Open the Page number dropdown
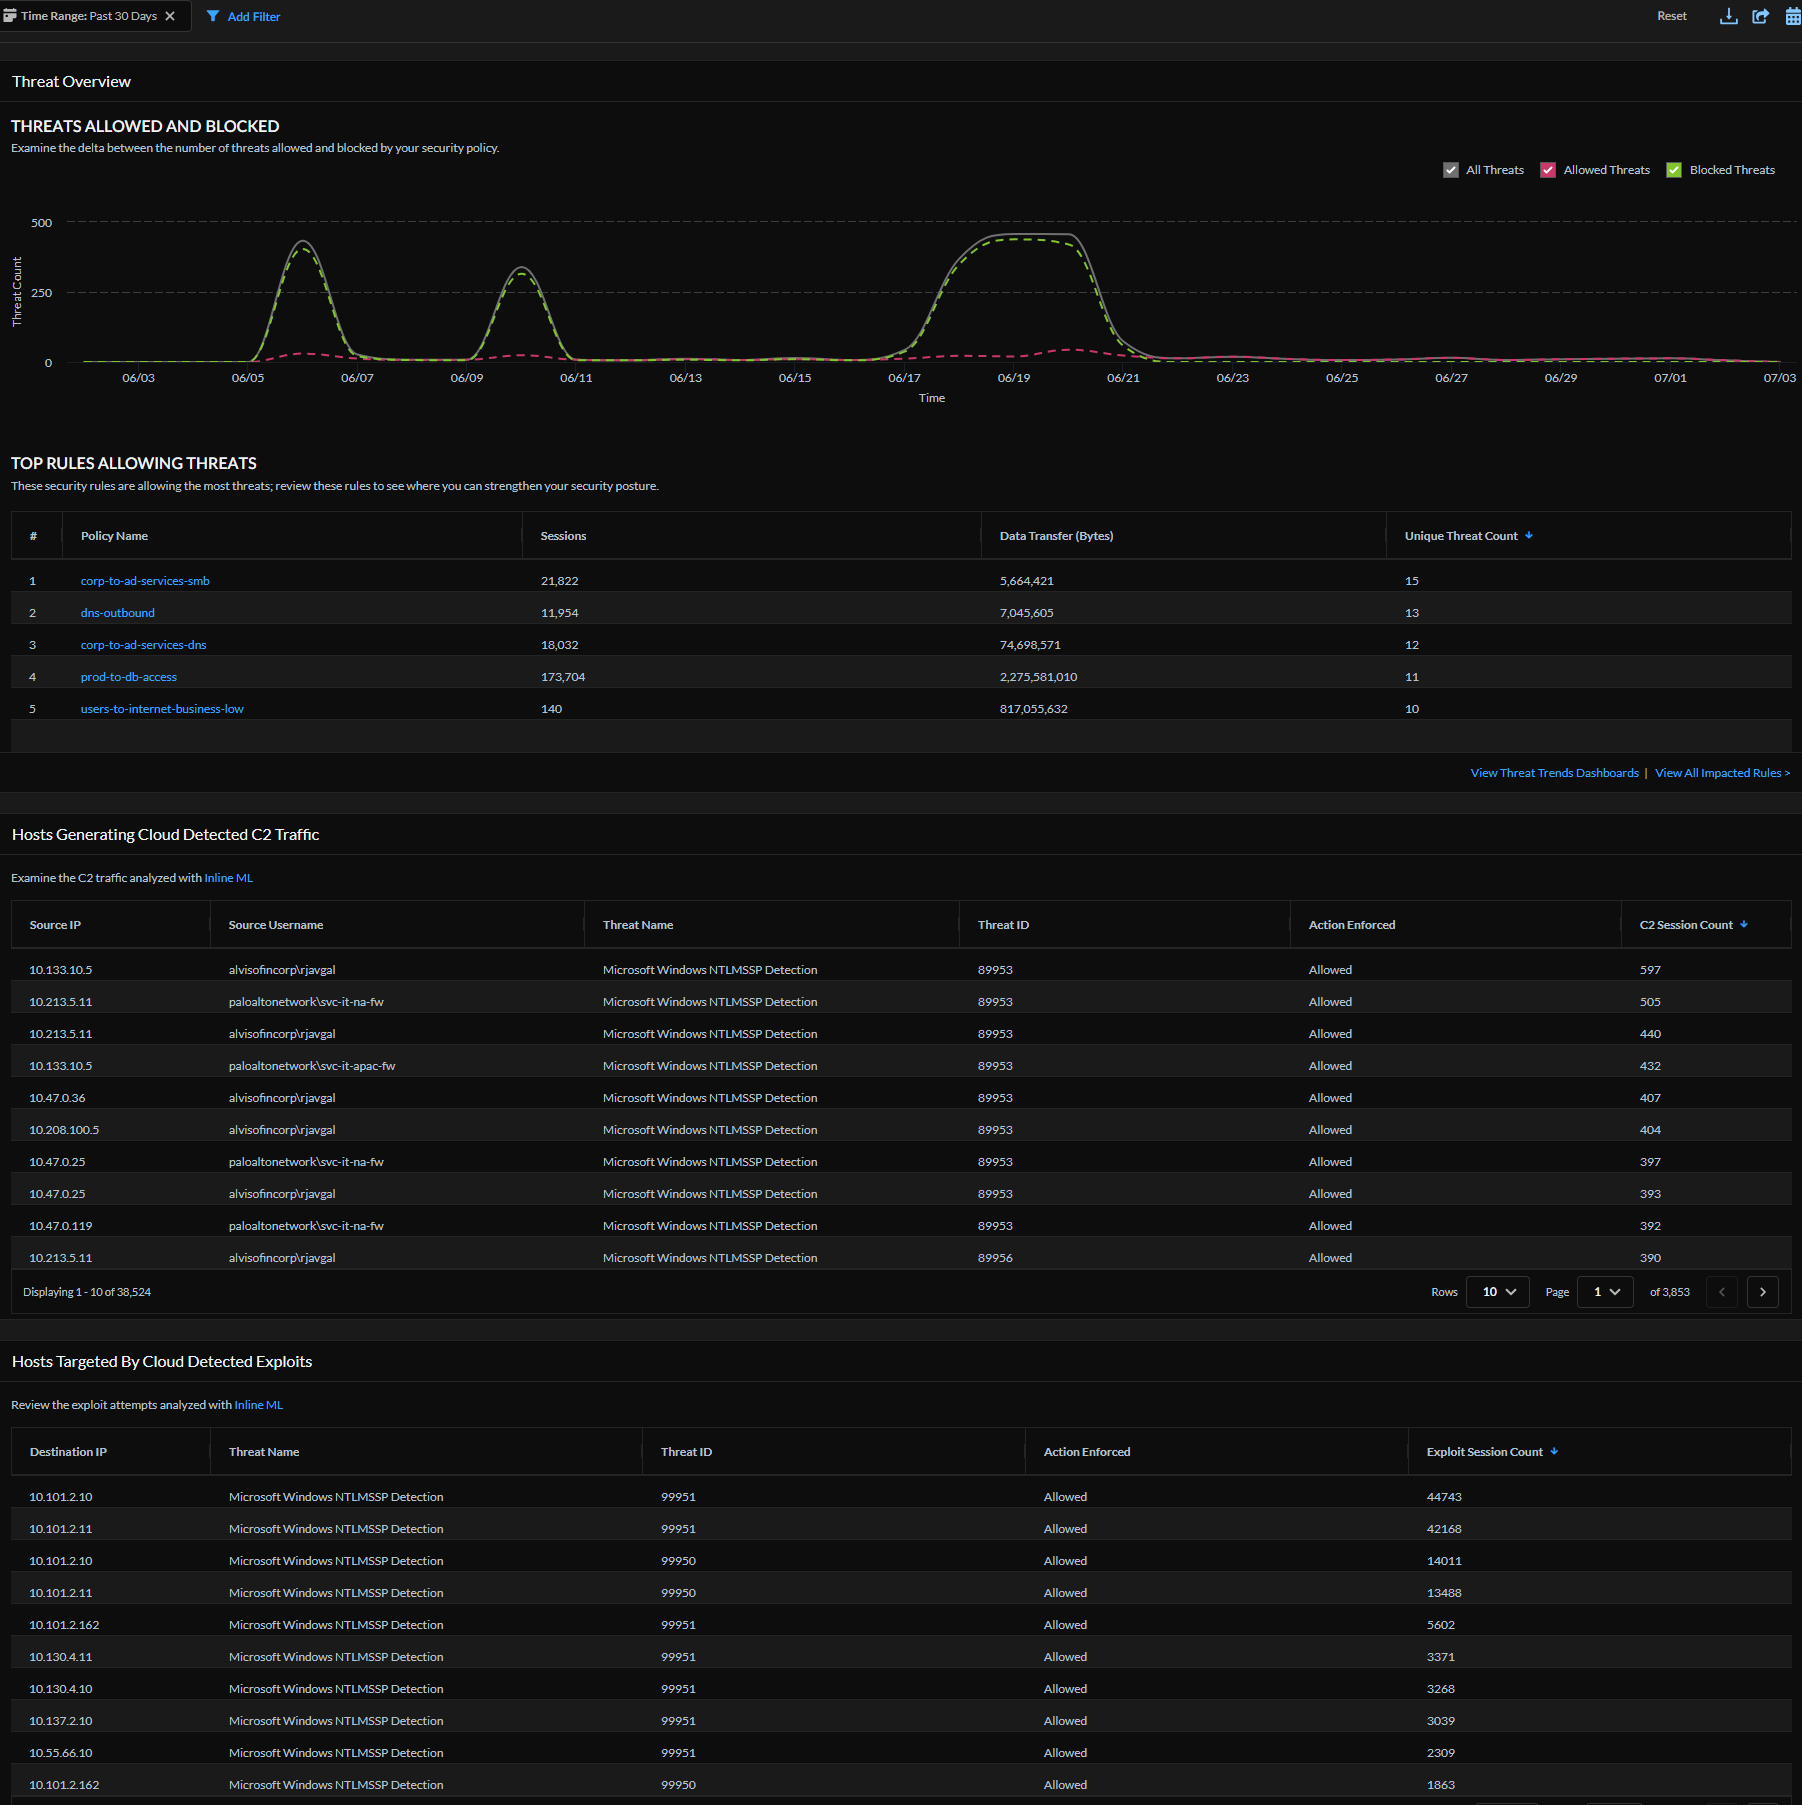The height and width of the screenshot is (1805, 1802). click(1605, 1292)
